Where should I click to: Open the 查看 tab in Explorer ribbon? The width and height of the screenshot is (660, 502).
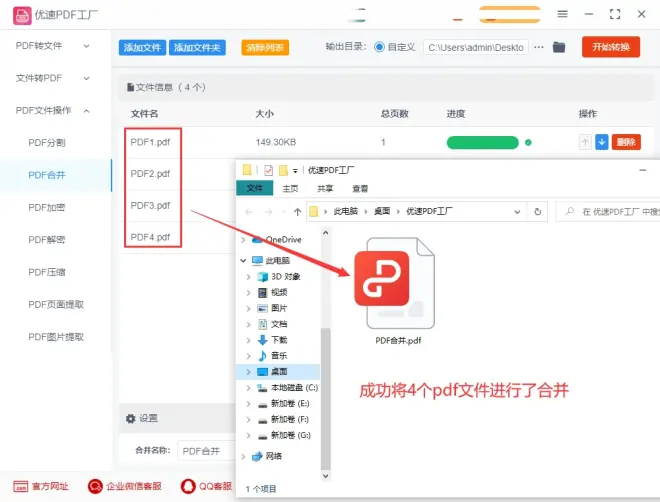pos(360,189)
